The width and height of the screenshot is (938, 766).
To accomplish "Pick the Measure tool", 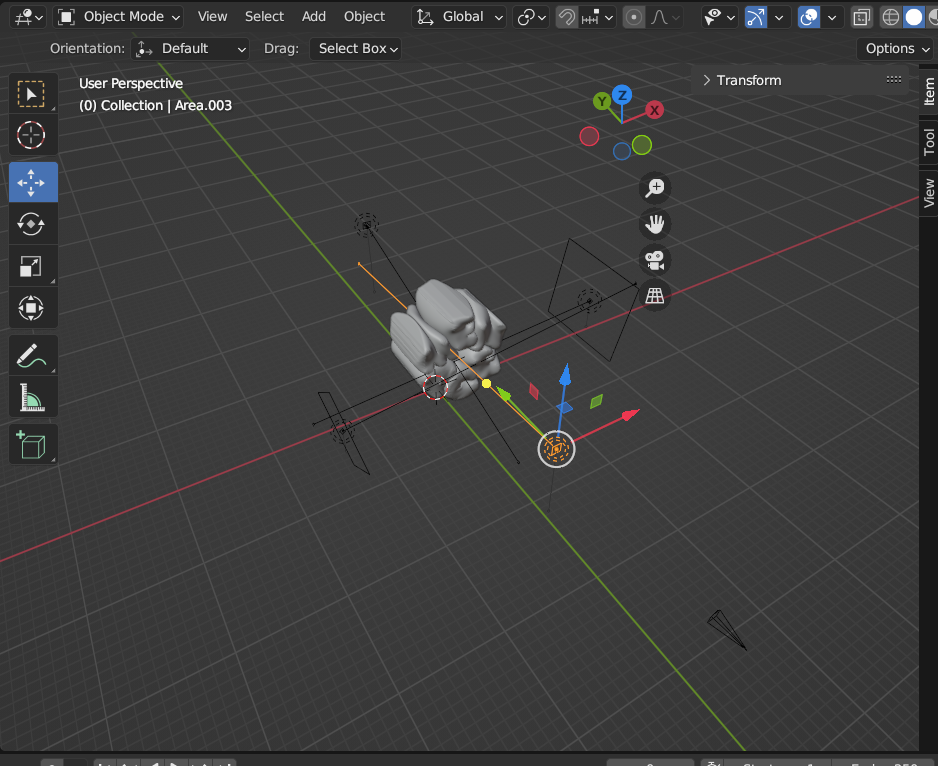I will (33, 396).
